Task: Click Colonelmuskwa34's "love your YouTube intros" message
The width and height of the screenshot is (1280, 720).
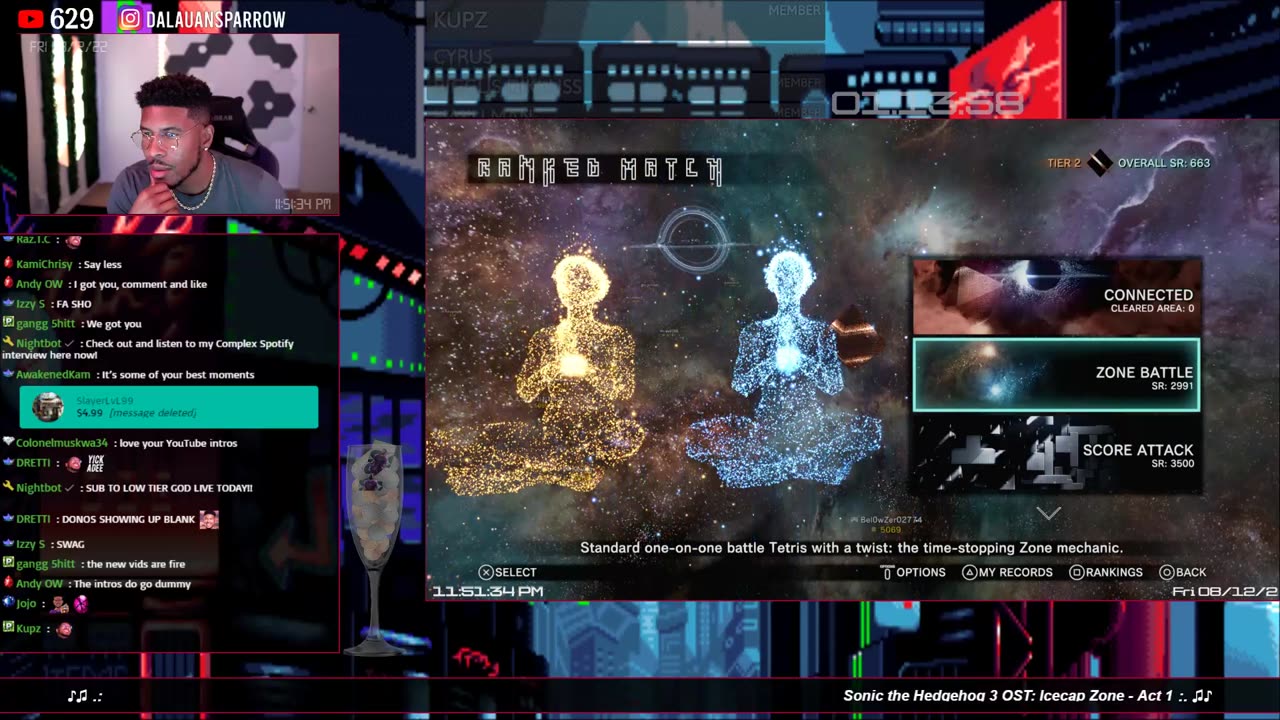Action: tap(180, 443)
